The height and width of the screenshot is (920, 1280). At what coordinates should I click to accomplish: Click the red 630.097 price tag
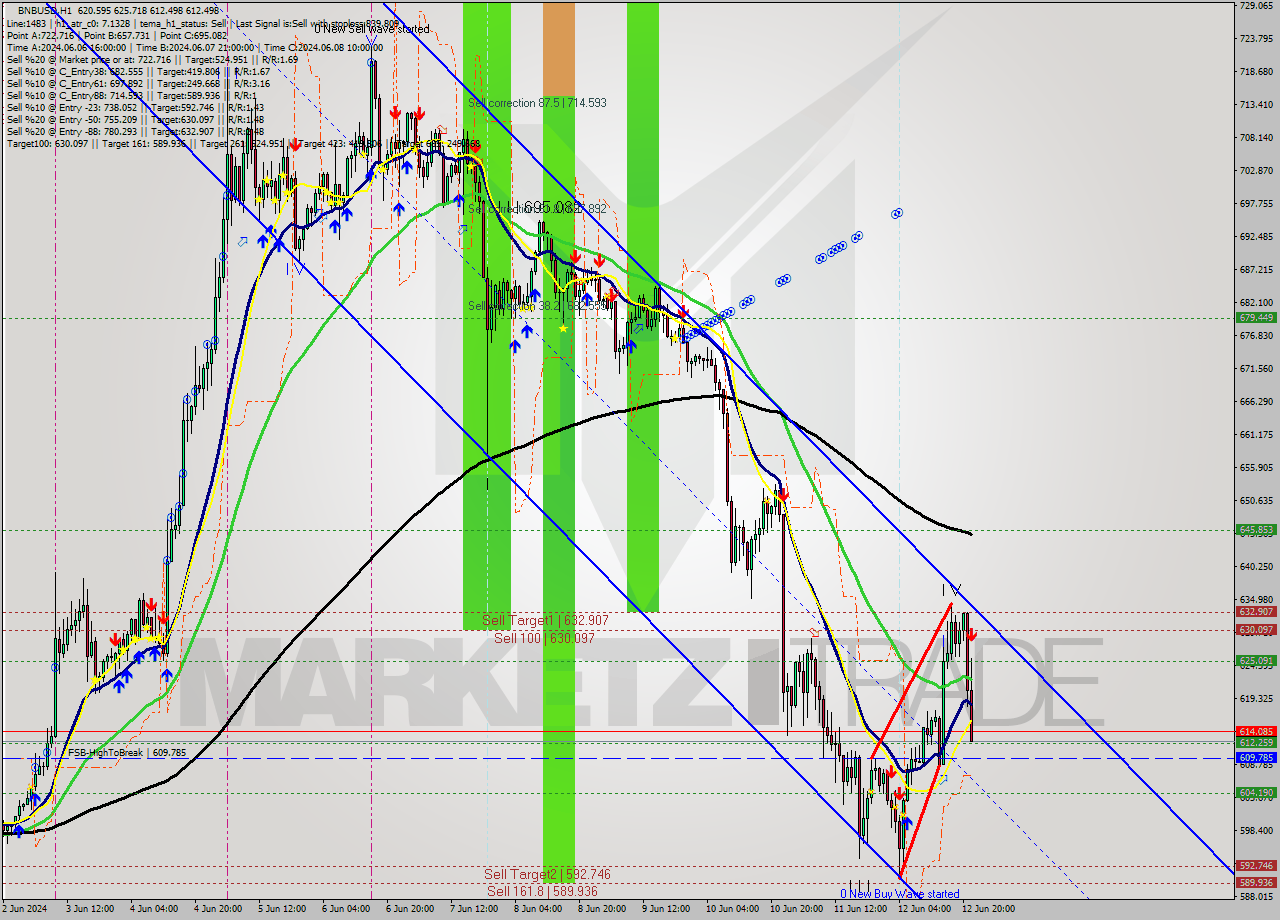click(x=1256, y=630)
